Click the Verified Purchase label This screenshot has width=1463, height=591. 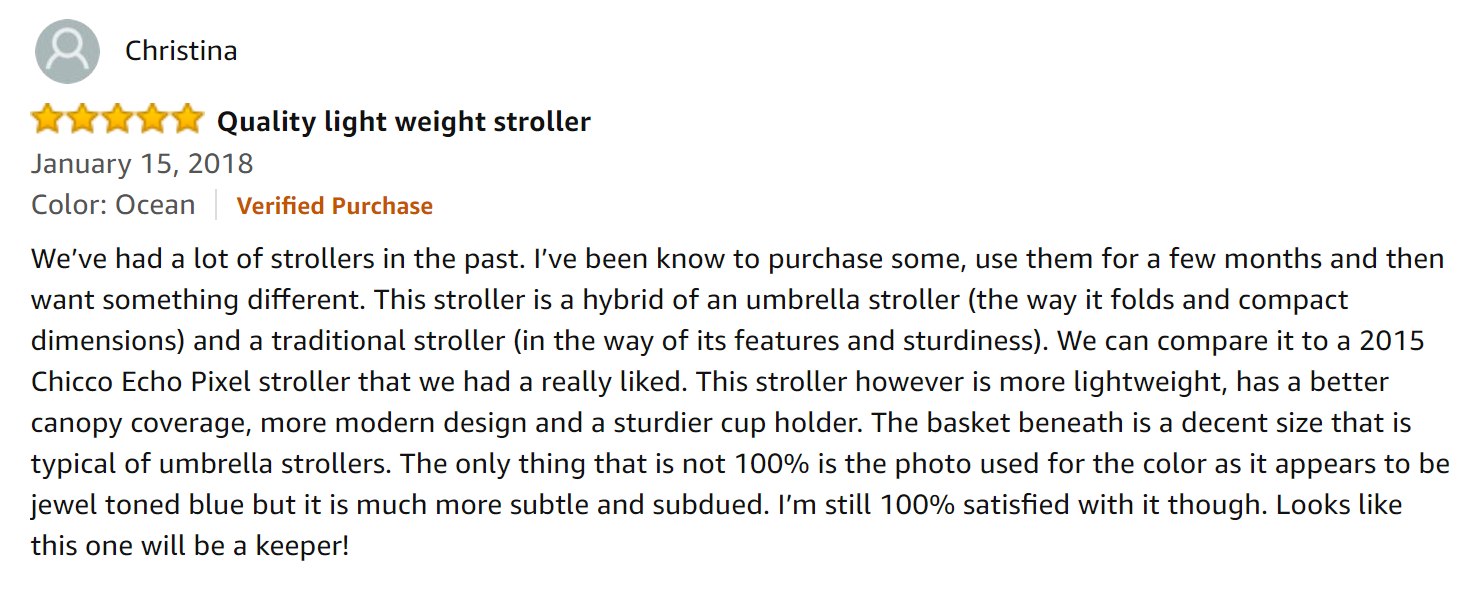pyautogui.click(x=334, y=206)
